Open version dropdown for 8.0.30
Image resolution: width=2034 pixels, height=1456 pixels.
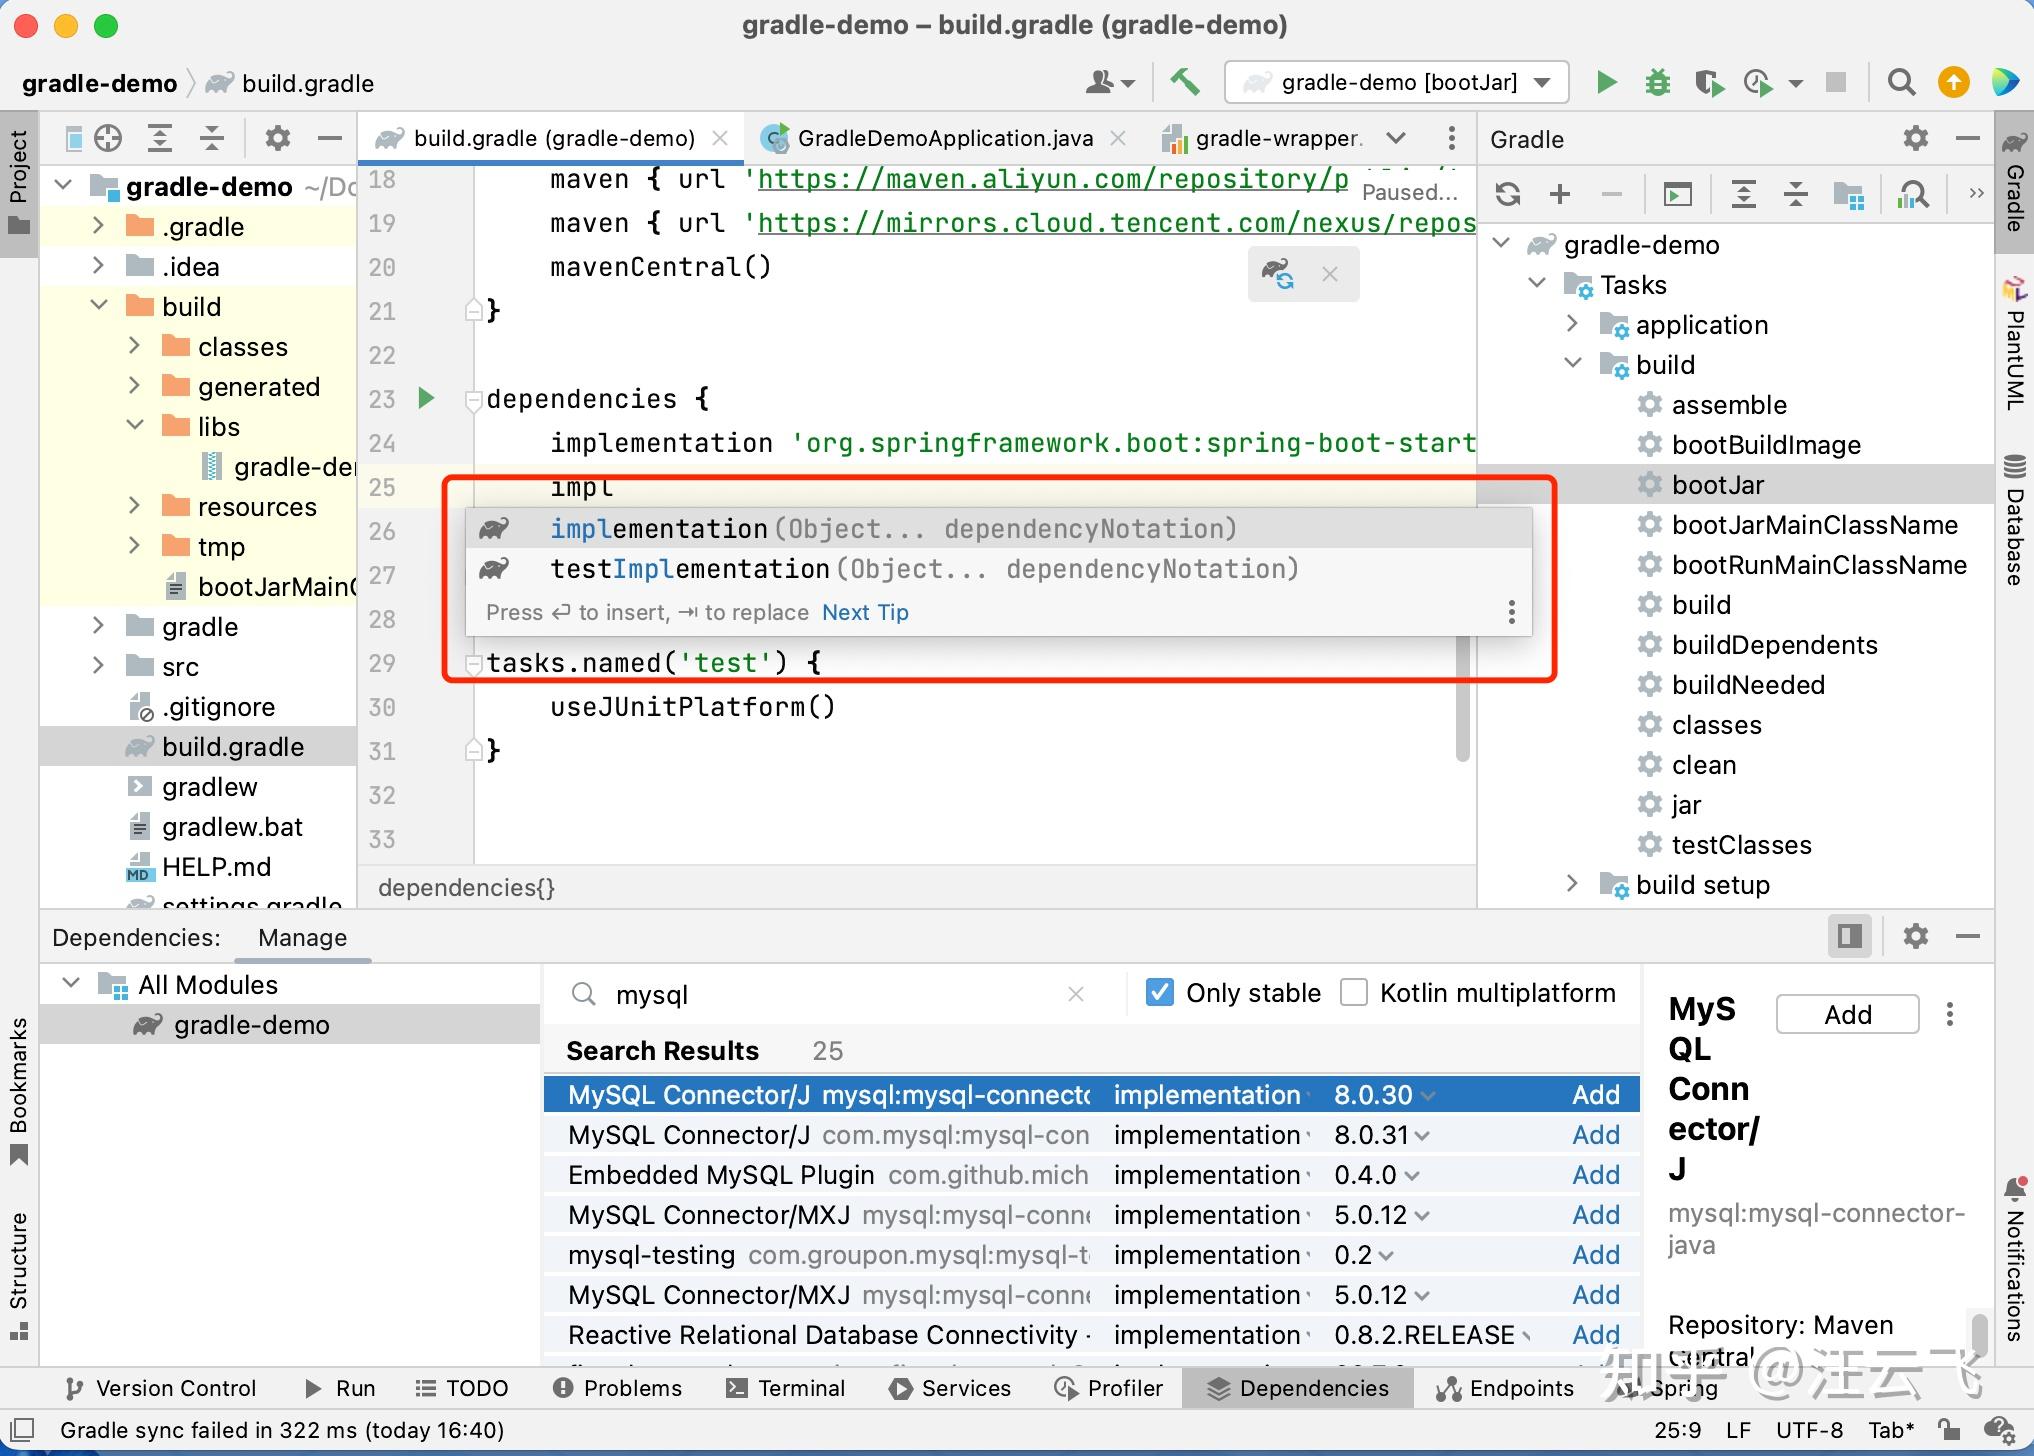pos(1428,1095)
